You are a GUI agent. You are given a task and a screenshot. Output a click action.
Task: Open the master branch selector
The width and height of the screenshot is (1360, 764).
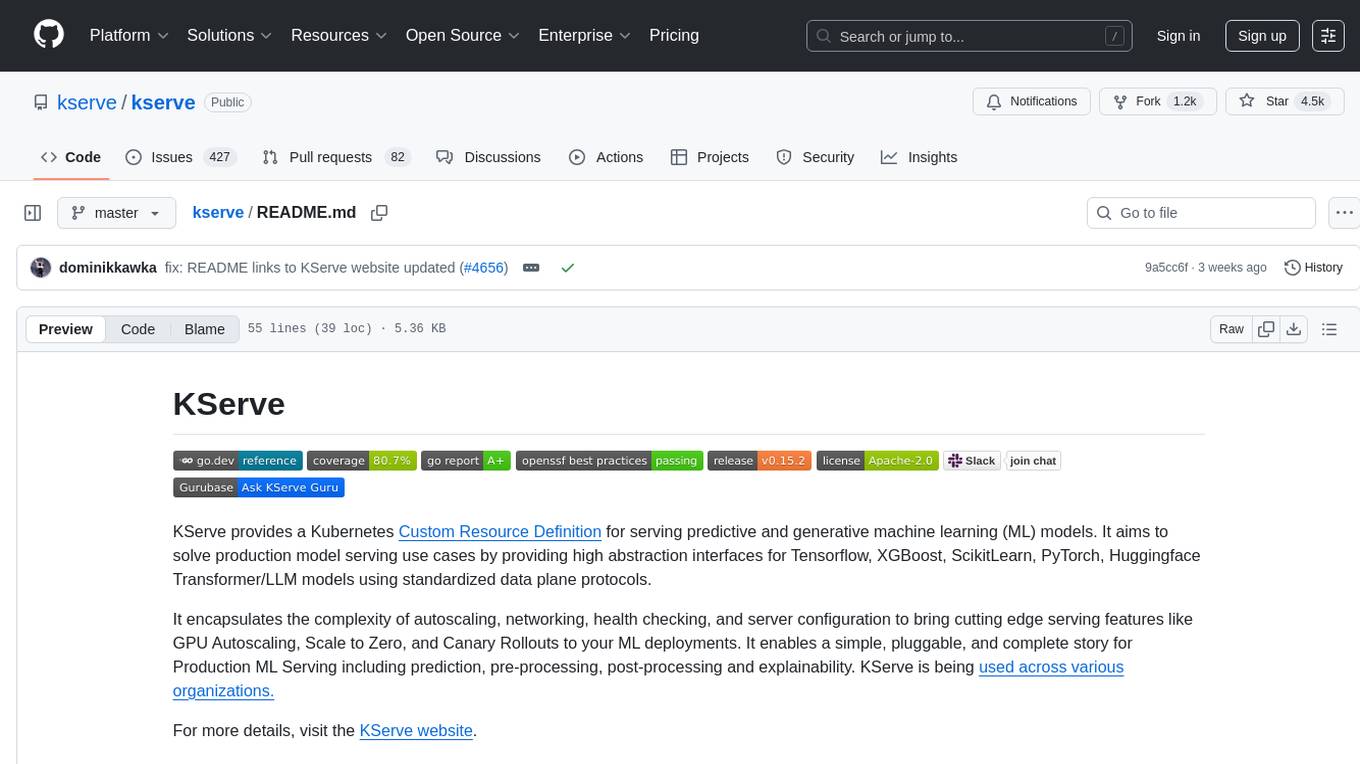click(x=117, y=213)
